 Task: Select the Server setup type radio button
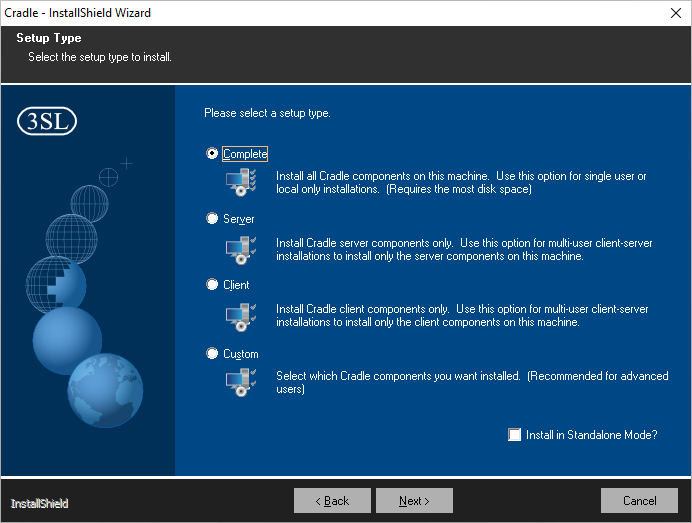(212, 218)
